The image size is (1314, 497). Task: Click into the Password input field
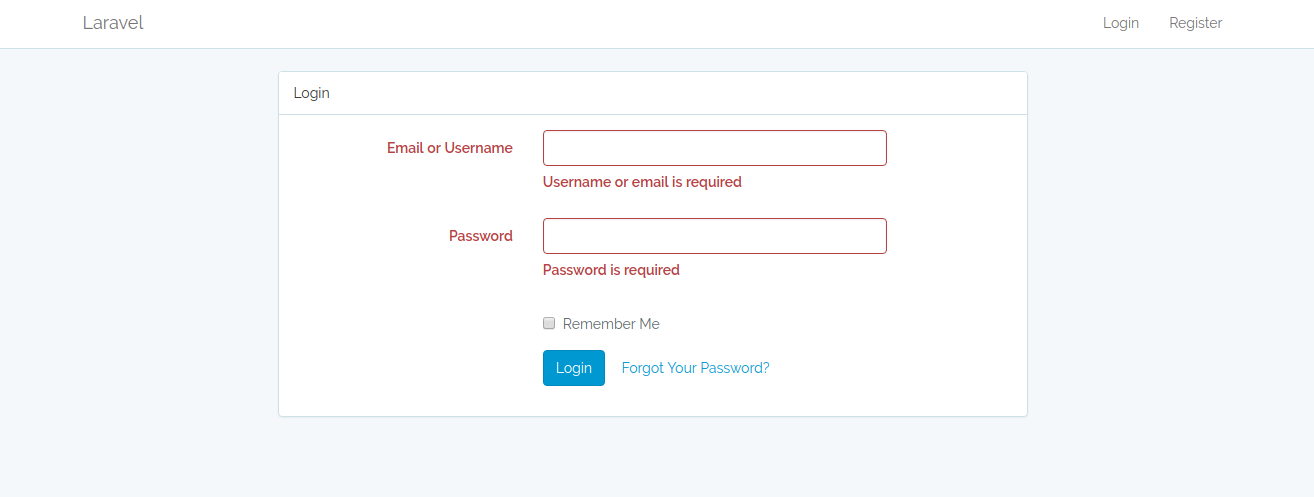(x=714, y=236)
